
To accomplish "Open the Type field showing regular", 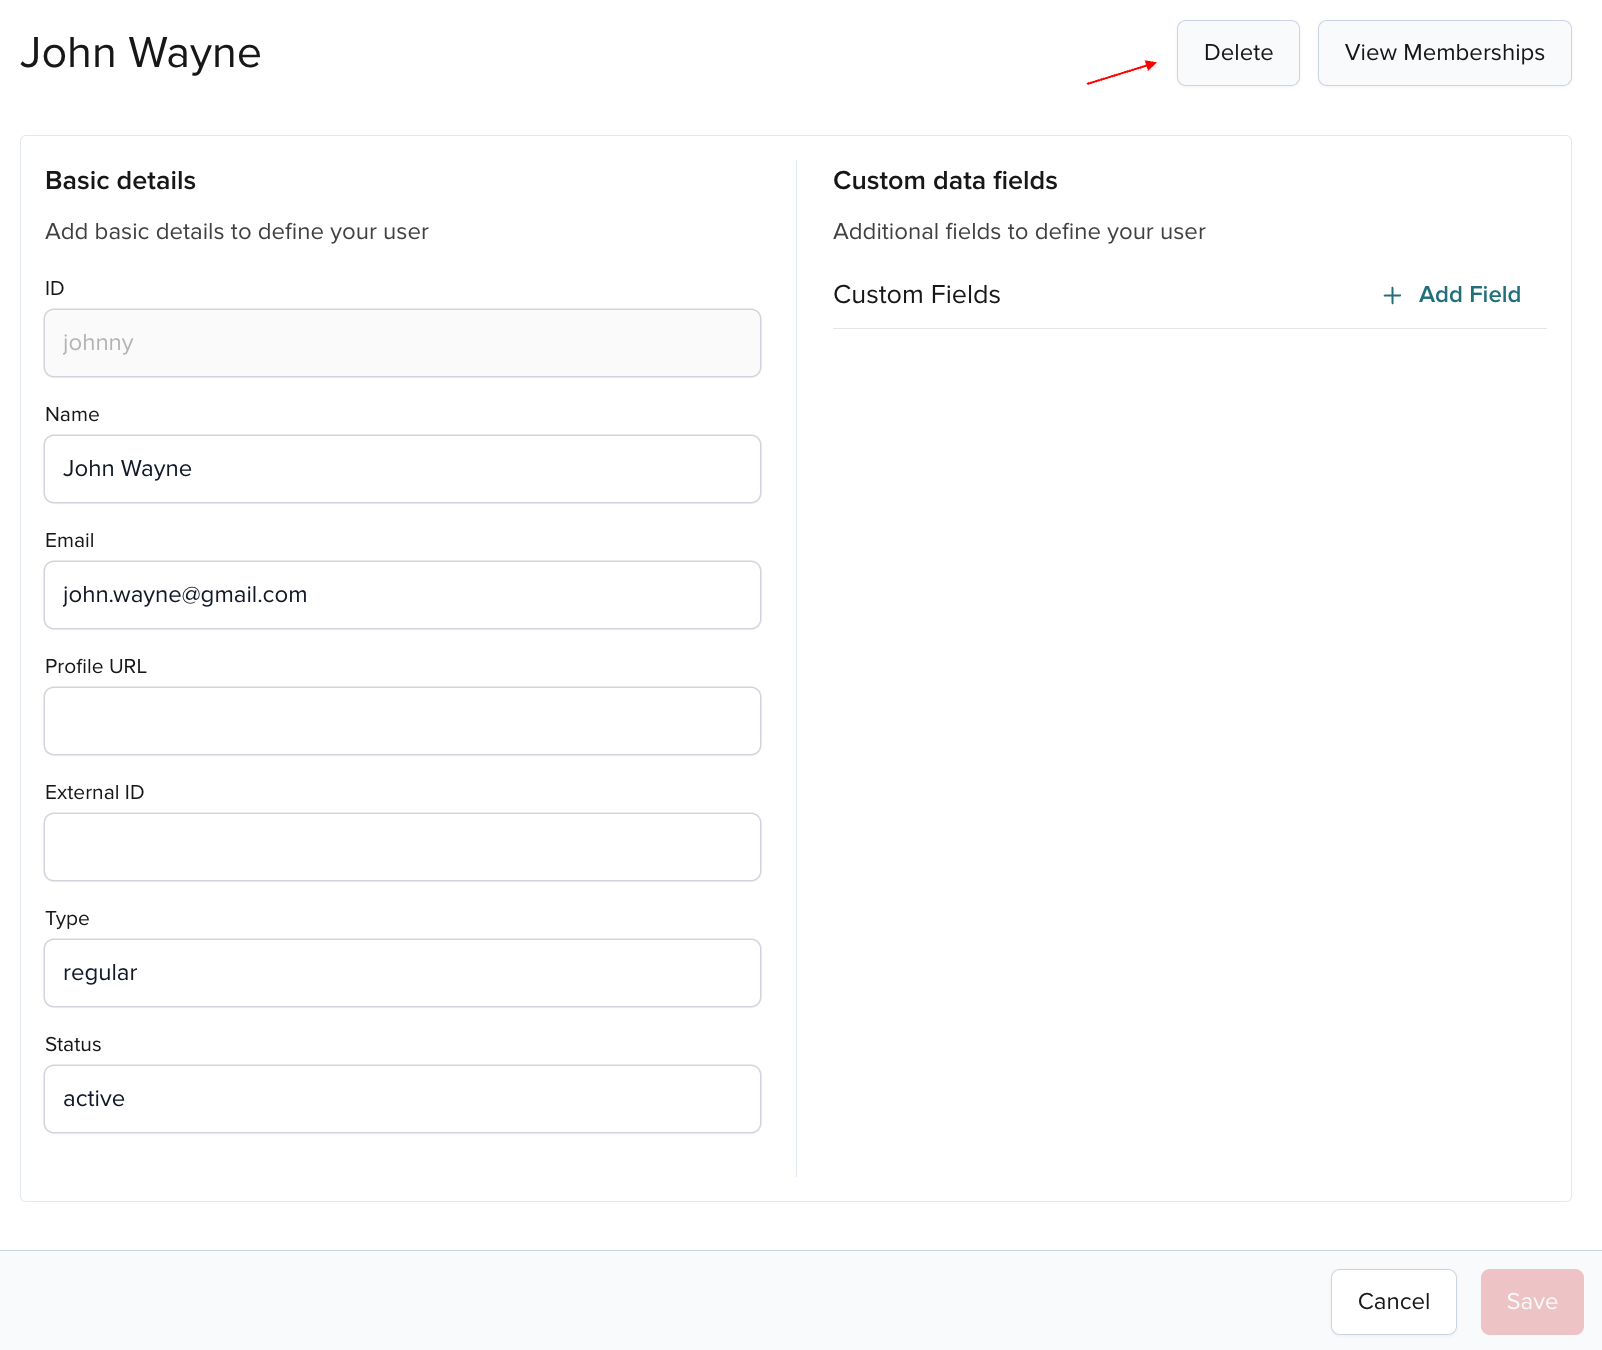I will [x=402, y=973].
